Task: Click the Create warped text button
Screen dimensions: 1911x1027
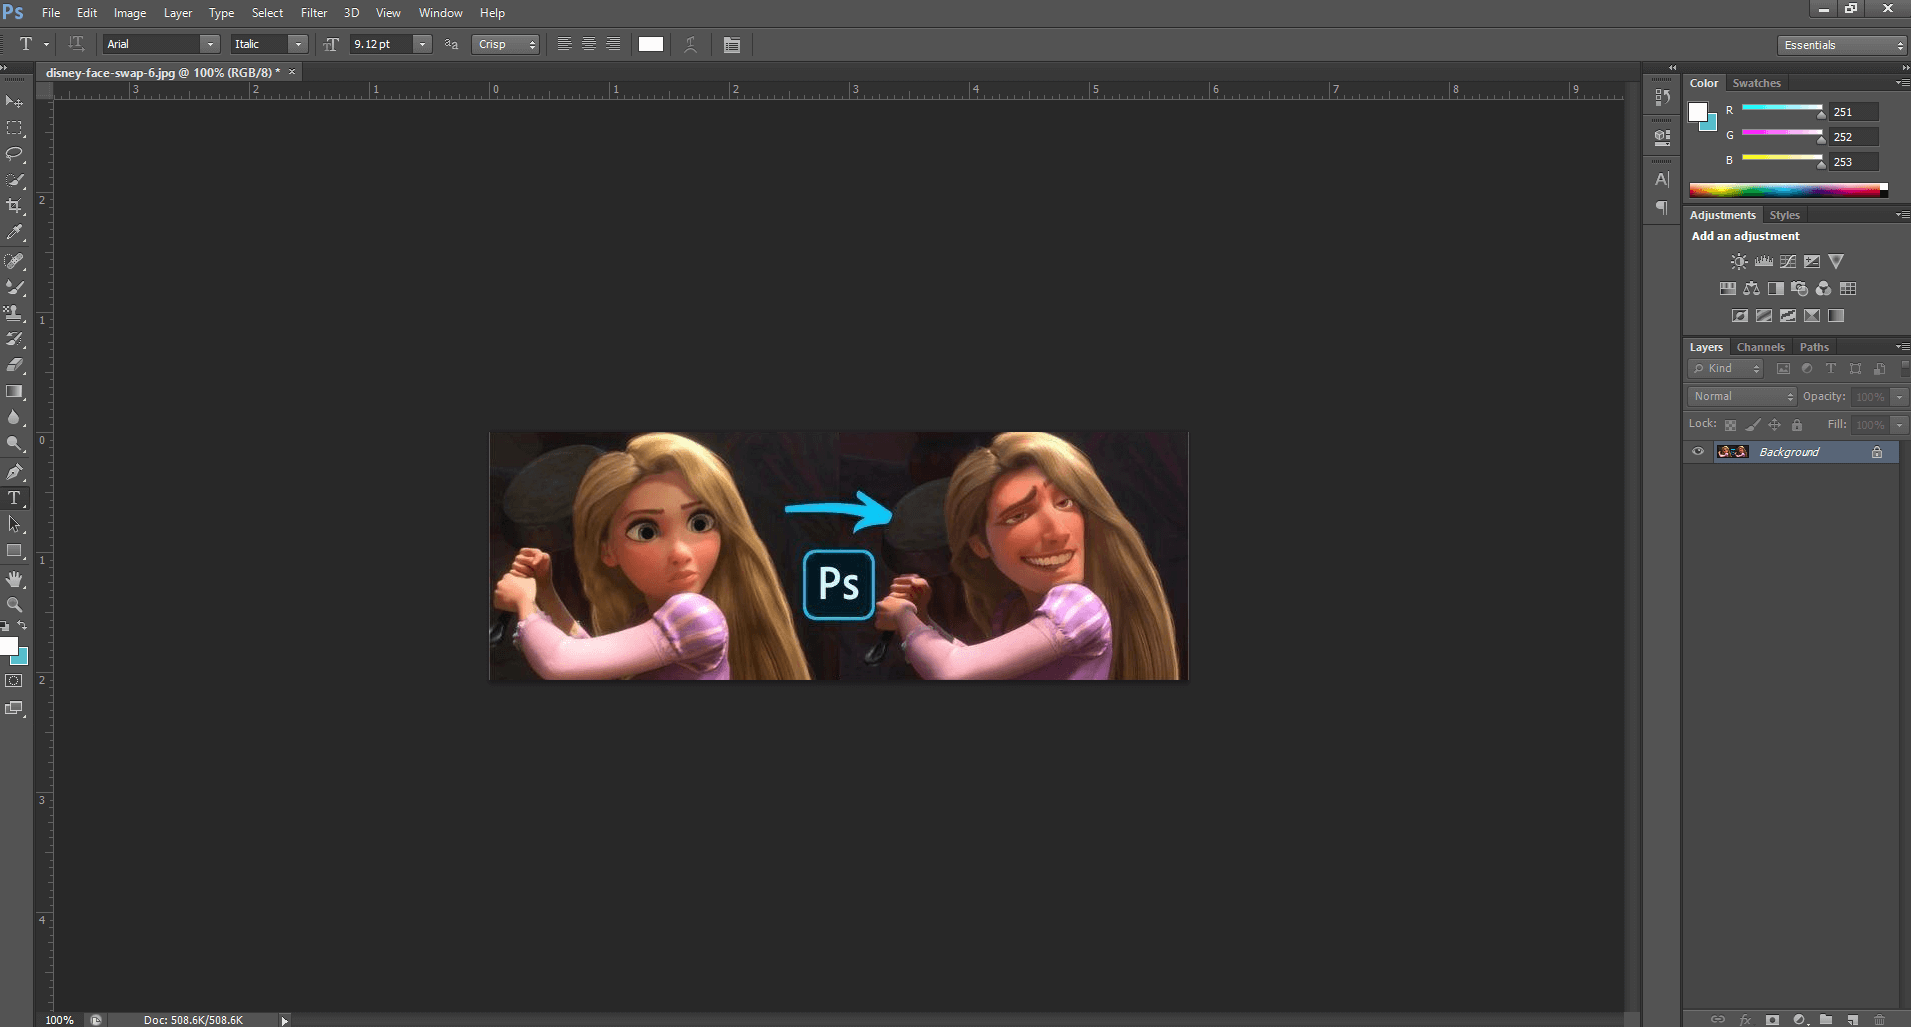Action: point(690,45)
